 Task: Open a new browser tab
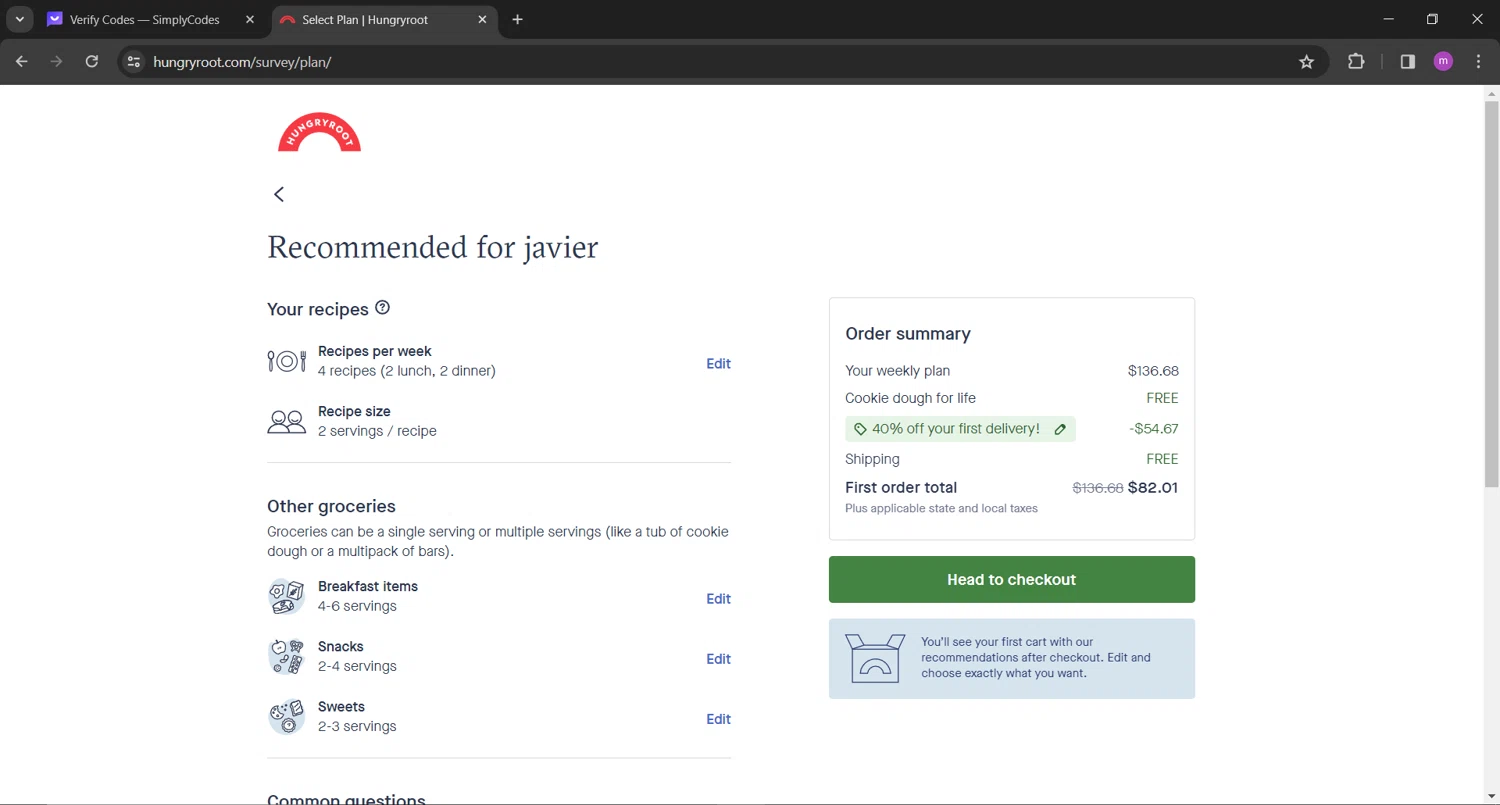517,20
